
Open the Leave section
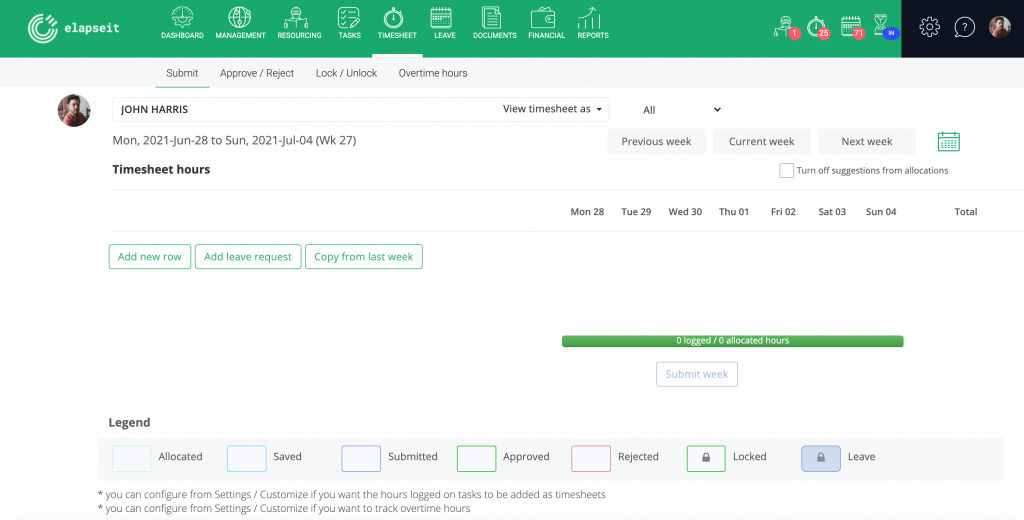445,24
